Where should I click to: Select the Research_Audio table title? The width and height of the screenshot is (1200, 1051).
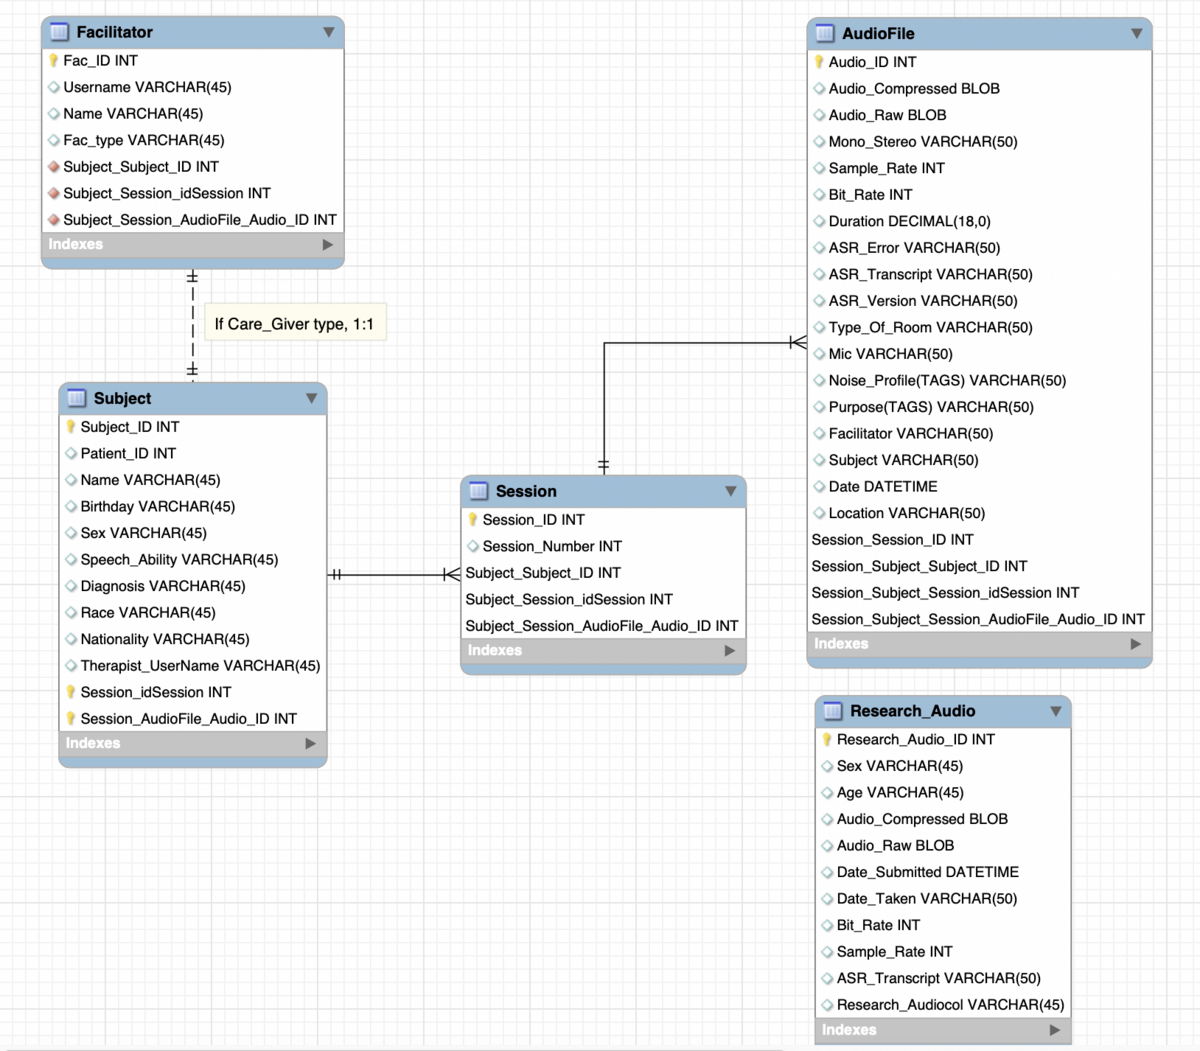(913, 711)
